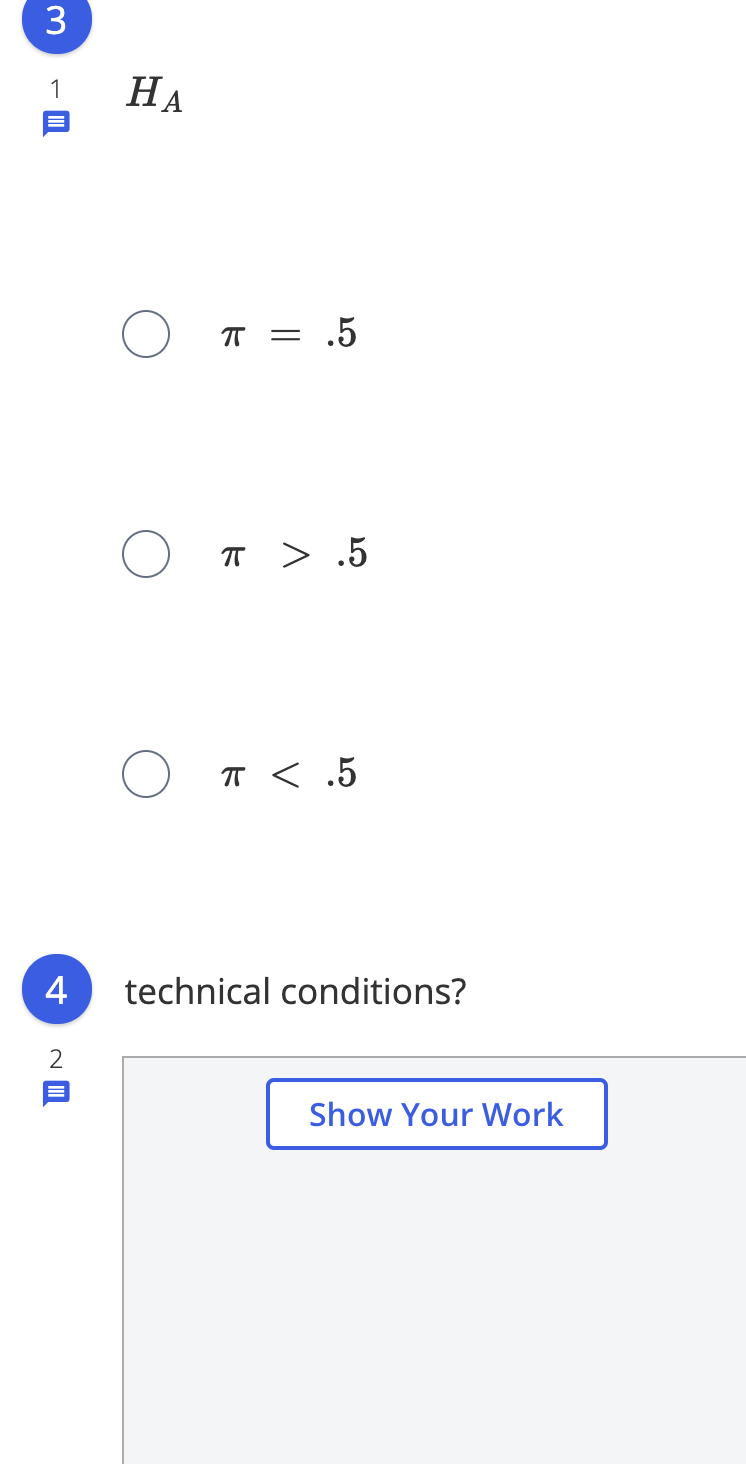The image size is (746, 1464).
Task: Select the π < .5 radio button
Action: [x=146, y=774]
